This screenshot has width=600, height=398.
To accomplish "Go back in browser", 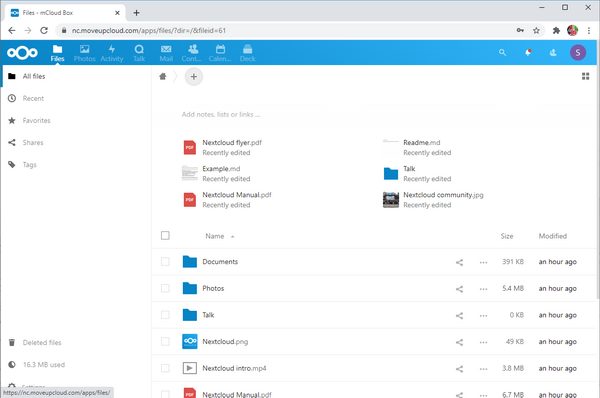I will click(12, 30).
